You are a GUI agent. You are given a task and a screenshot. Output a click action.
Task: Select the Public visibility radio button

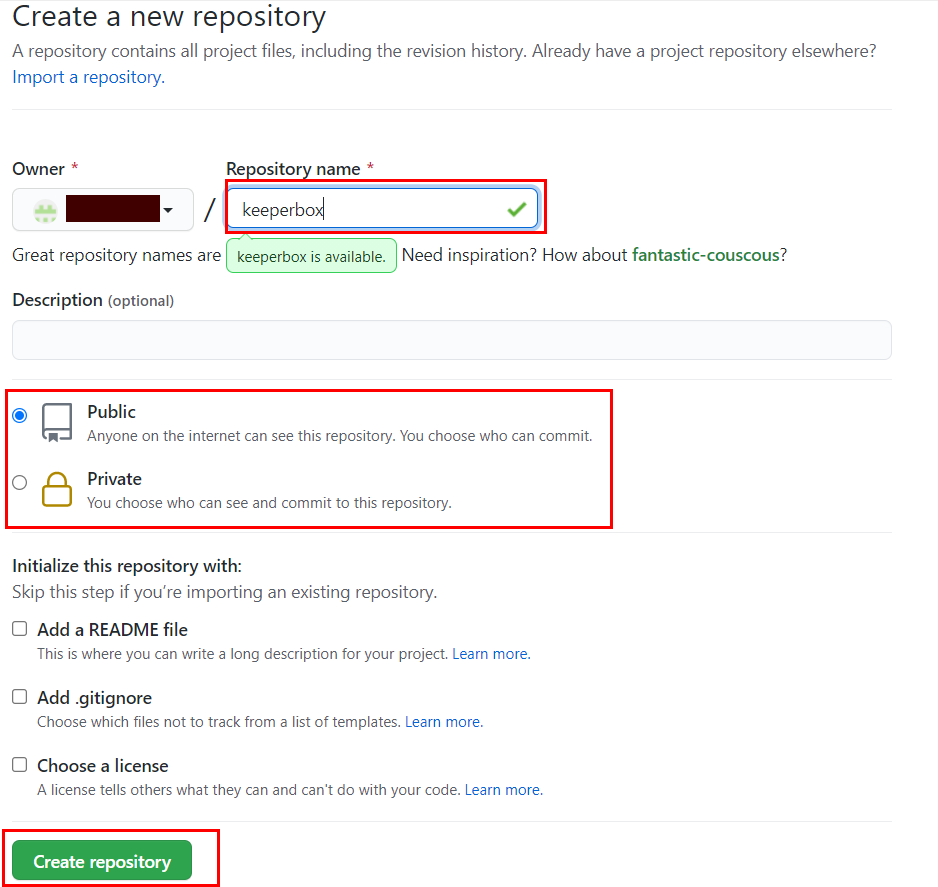click(20, 415)
